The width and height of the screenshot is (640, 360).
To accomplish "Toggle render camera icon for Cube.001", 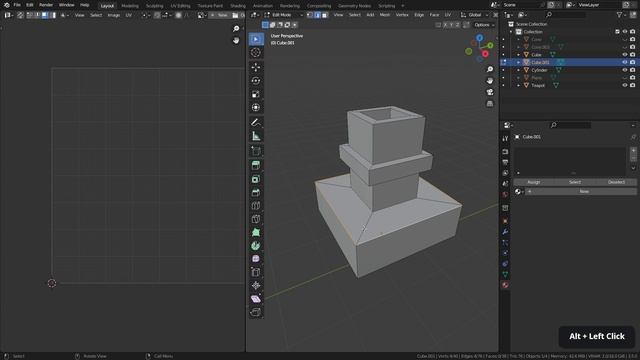I will point(632,62).
